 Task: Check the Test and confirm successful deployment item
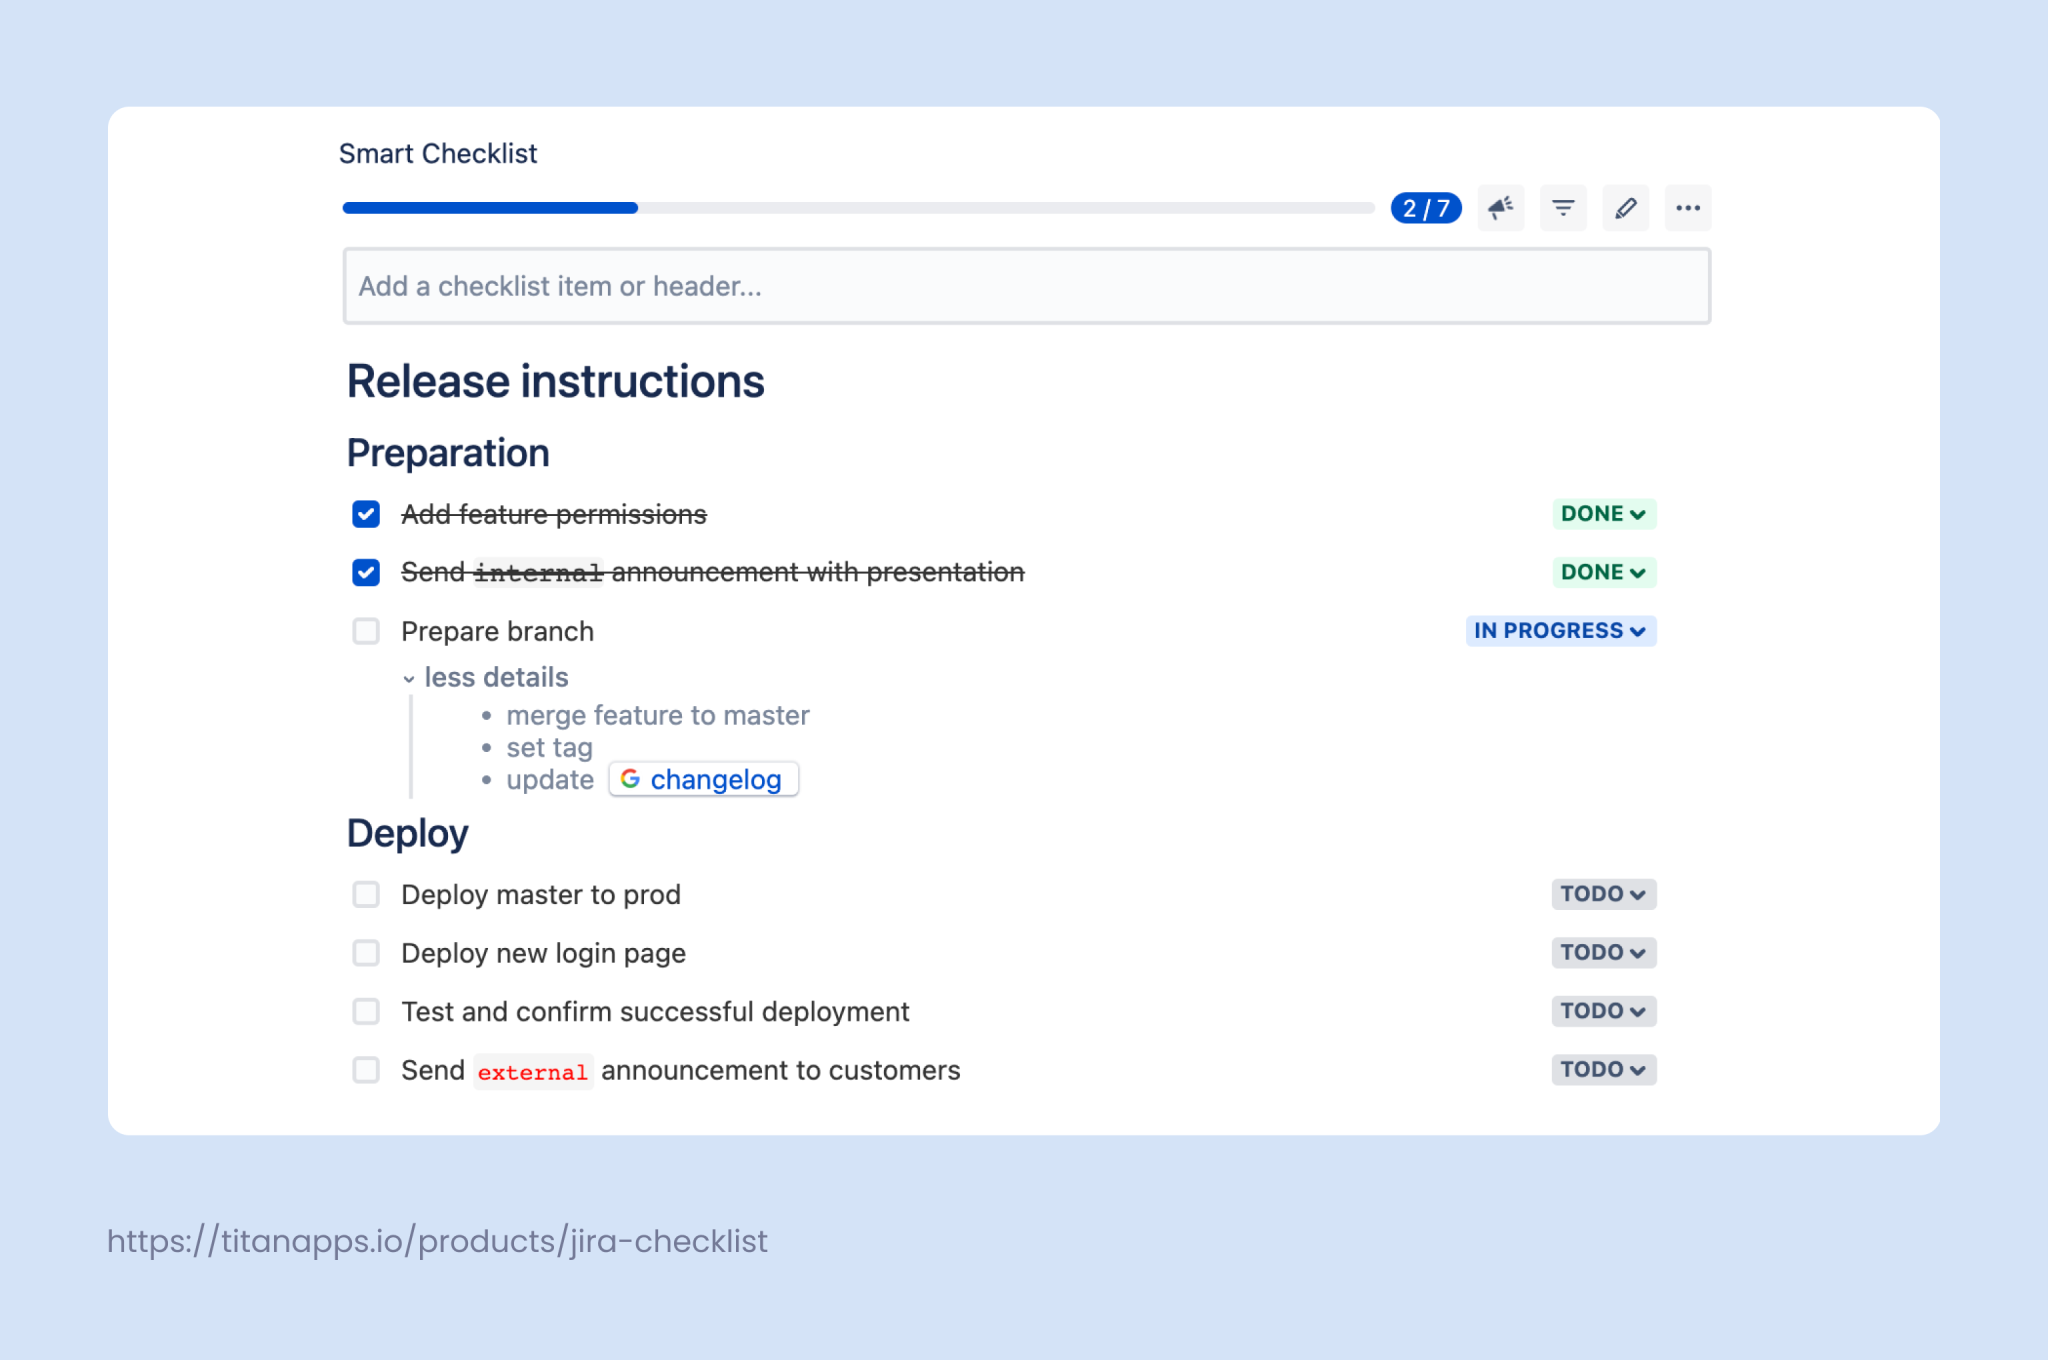365,1011
